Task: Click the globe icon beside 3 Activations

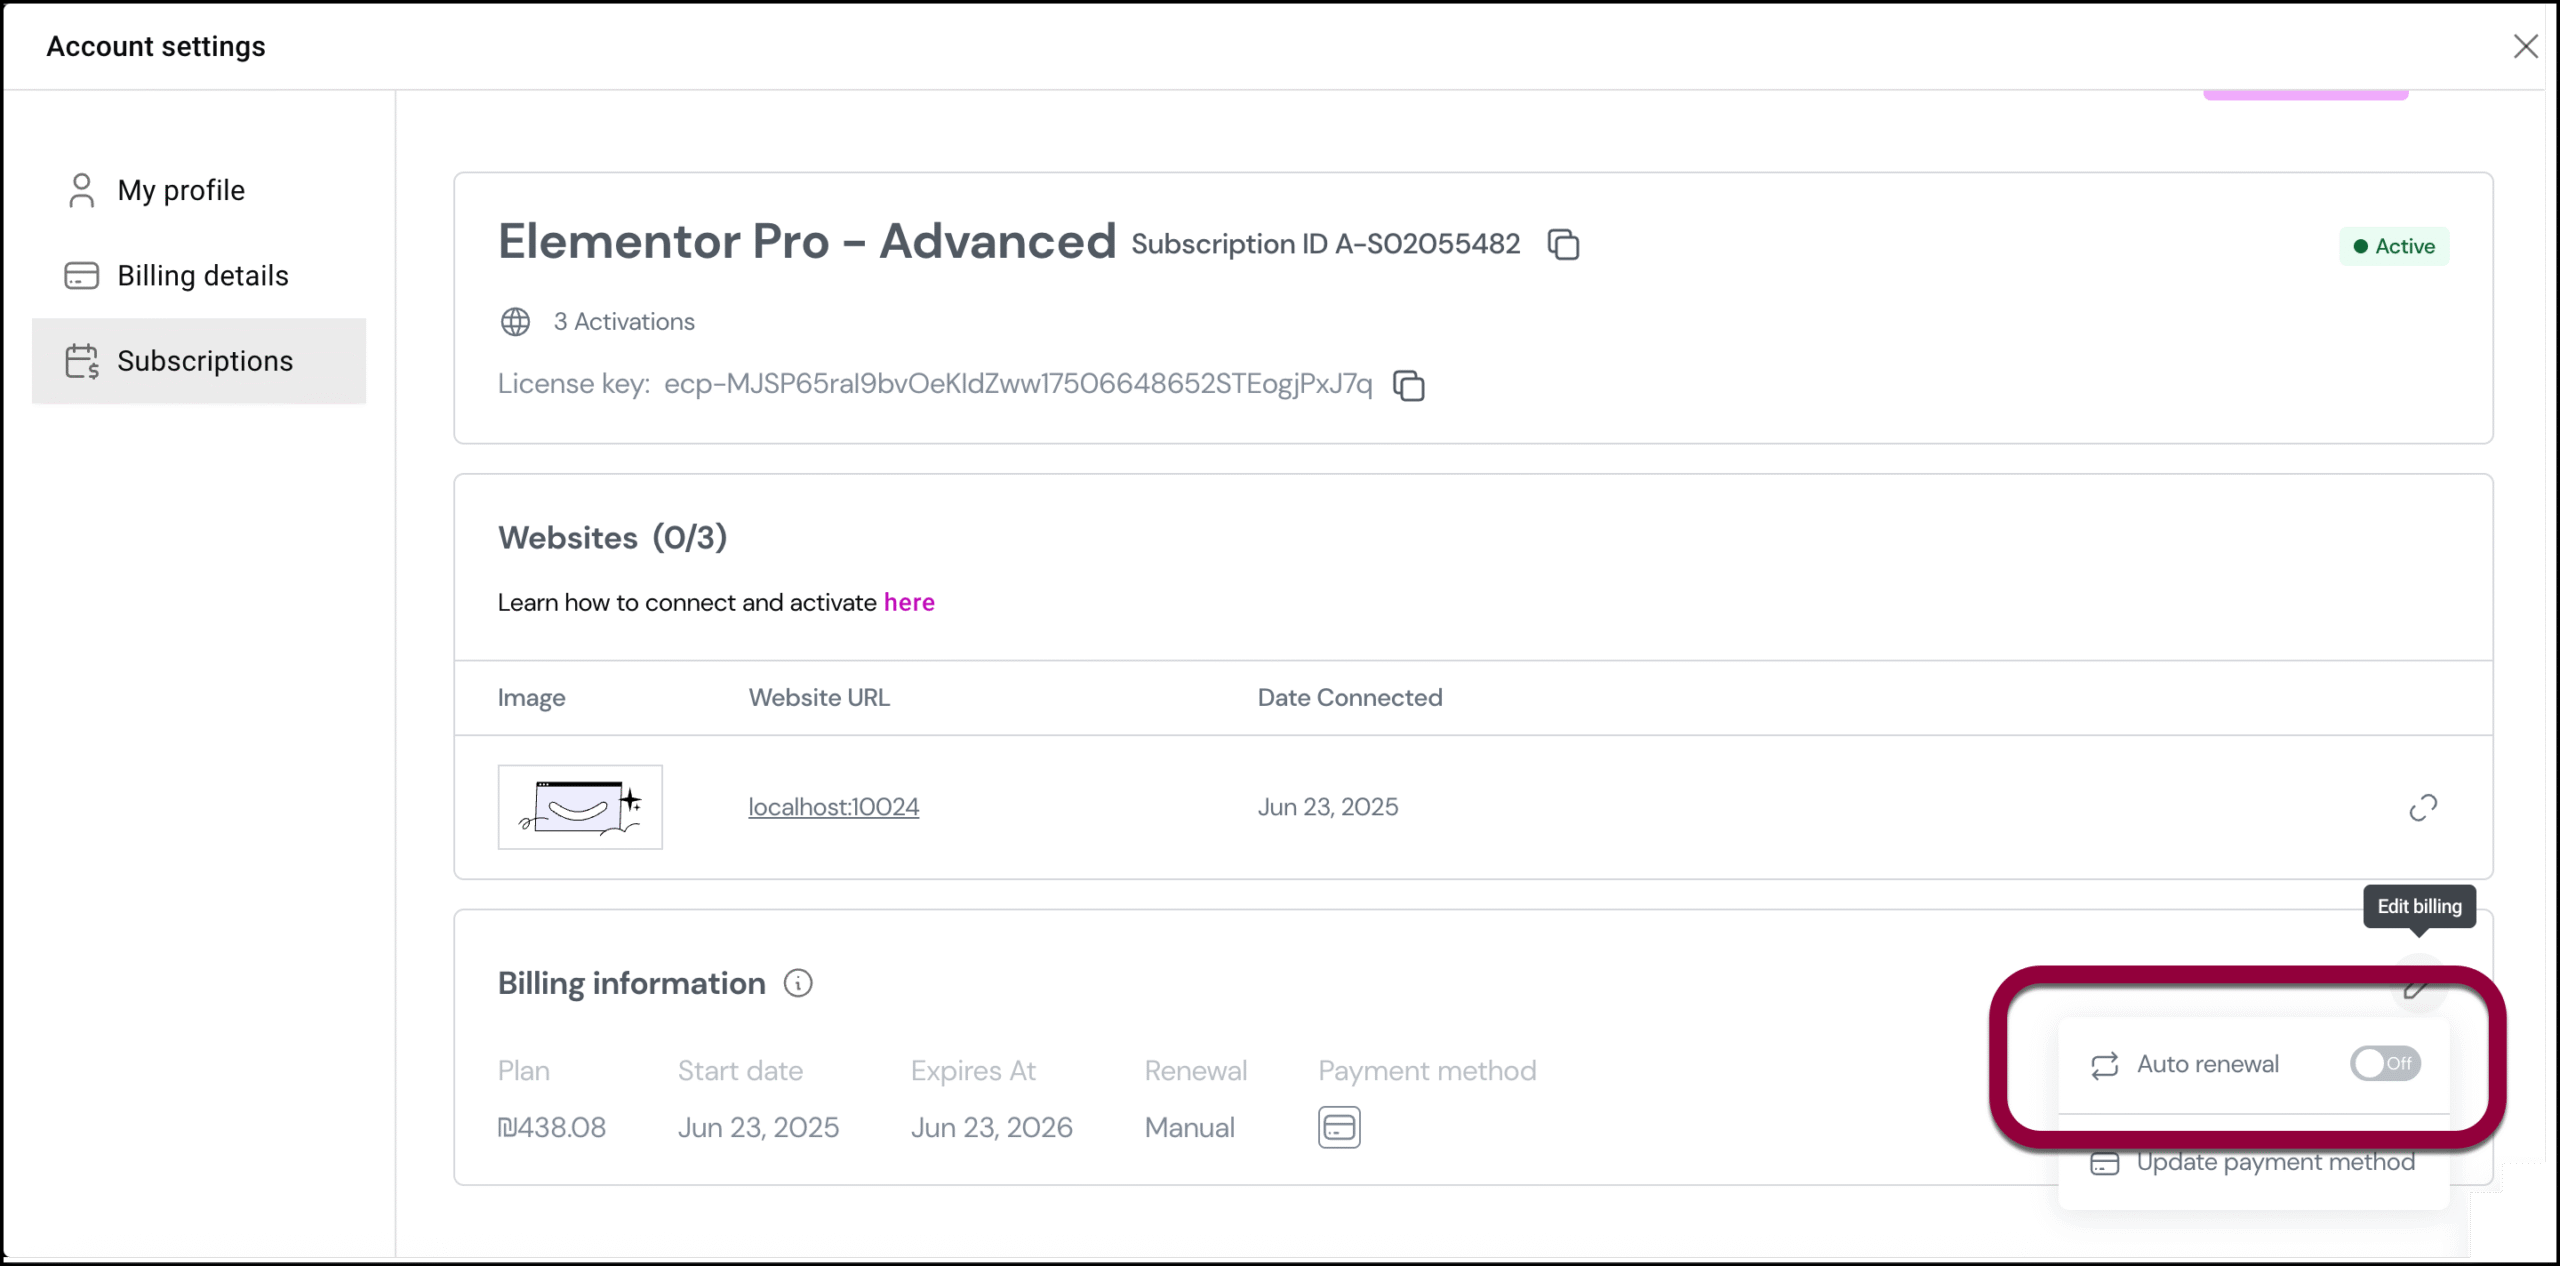Action: (x=515, y=322)
